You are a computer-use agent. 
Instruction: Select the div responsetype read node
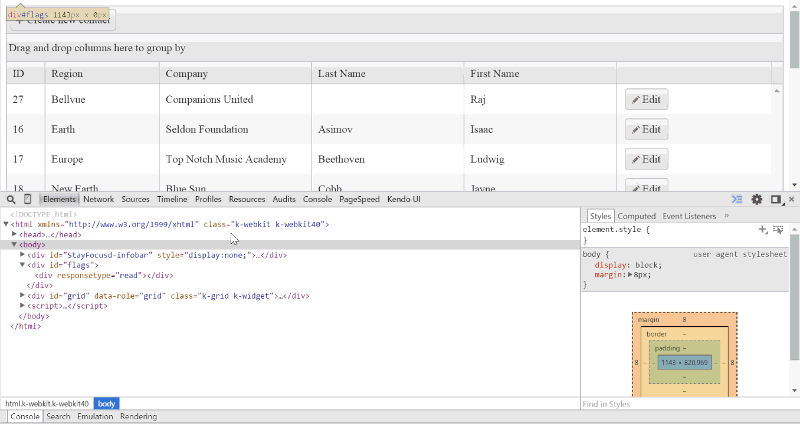pos(104,275)
